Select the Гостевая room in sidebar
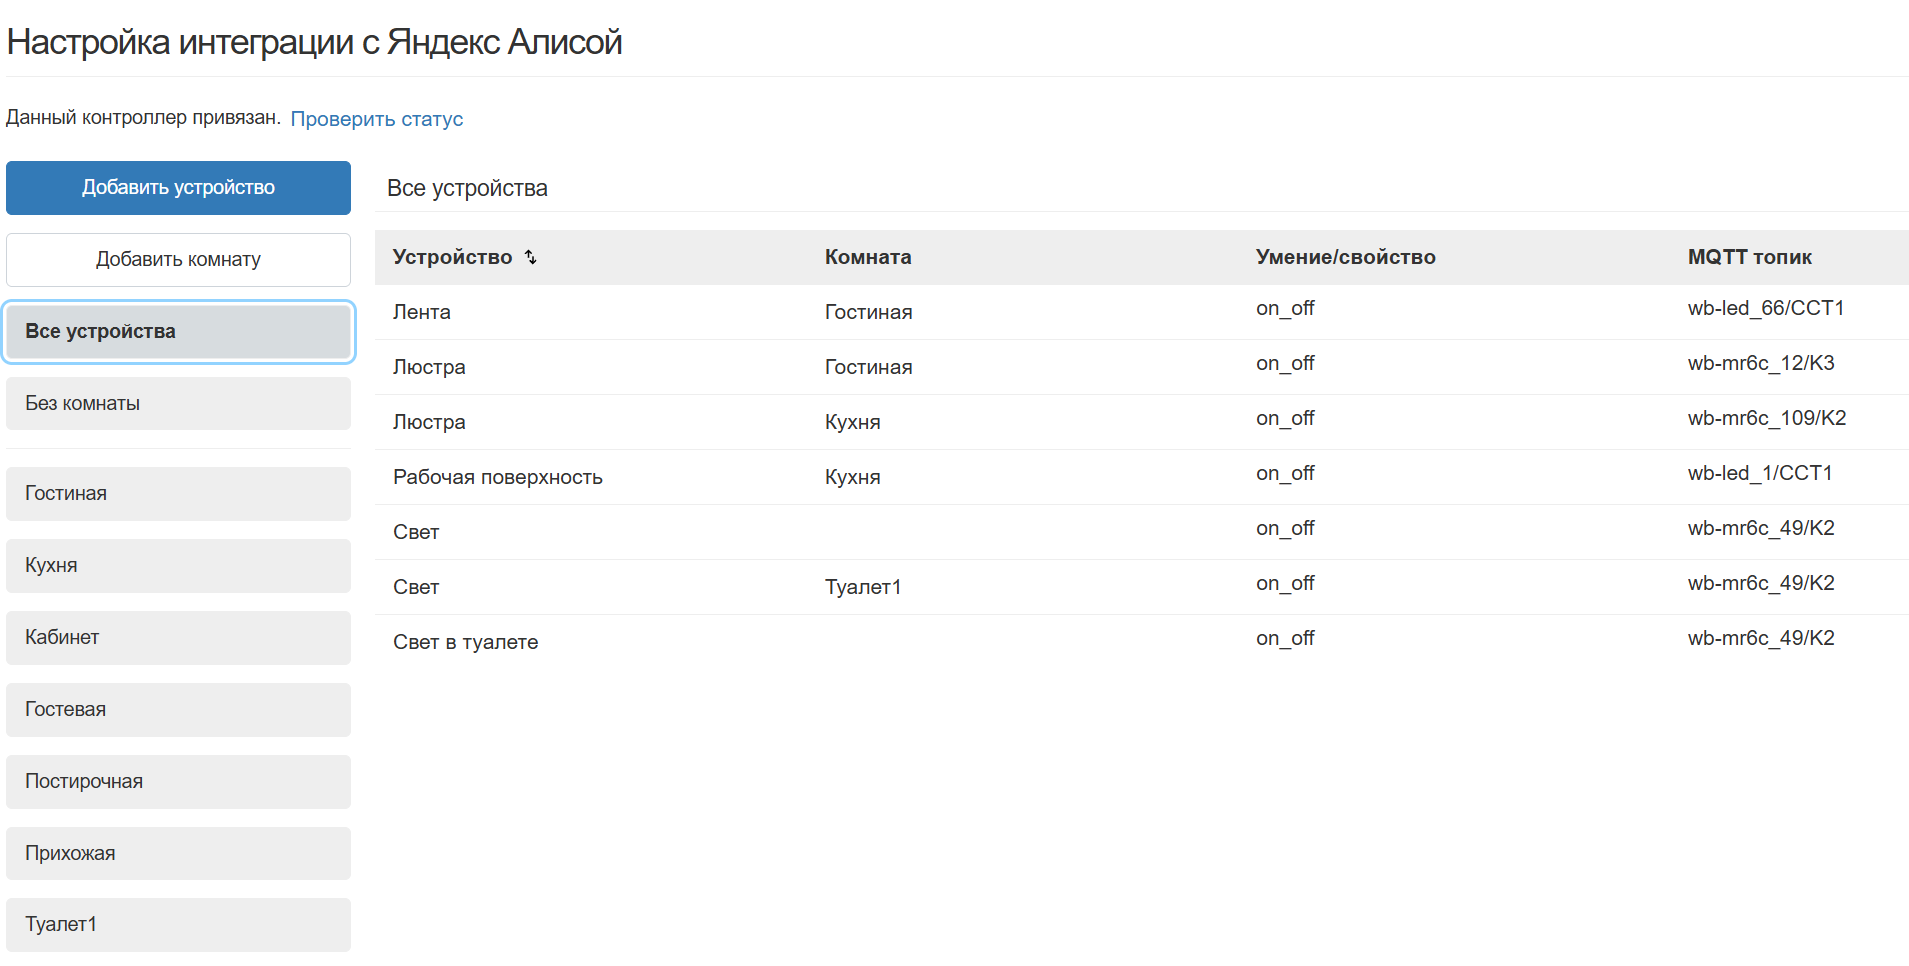This screenshot has height=966, width=1909. (x=178, y=710)
